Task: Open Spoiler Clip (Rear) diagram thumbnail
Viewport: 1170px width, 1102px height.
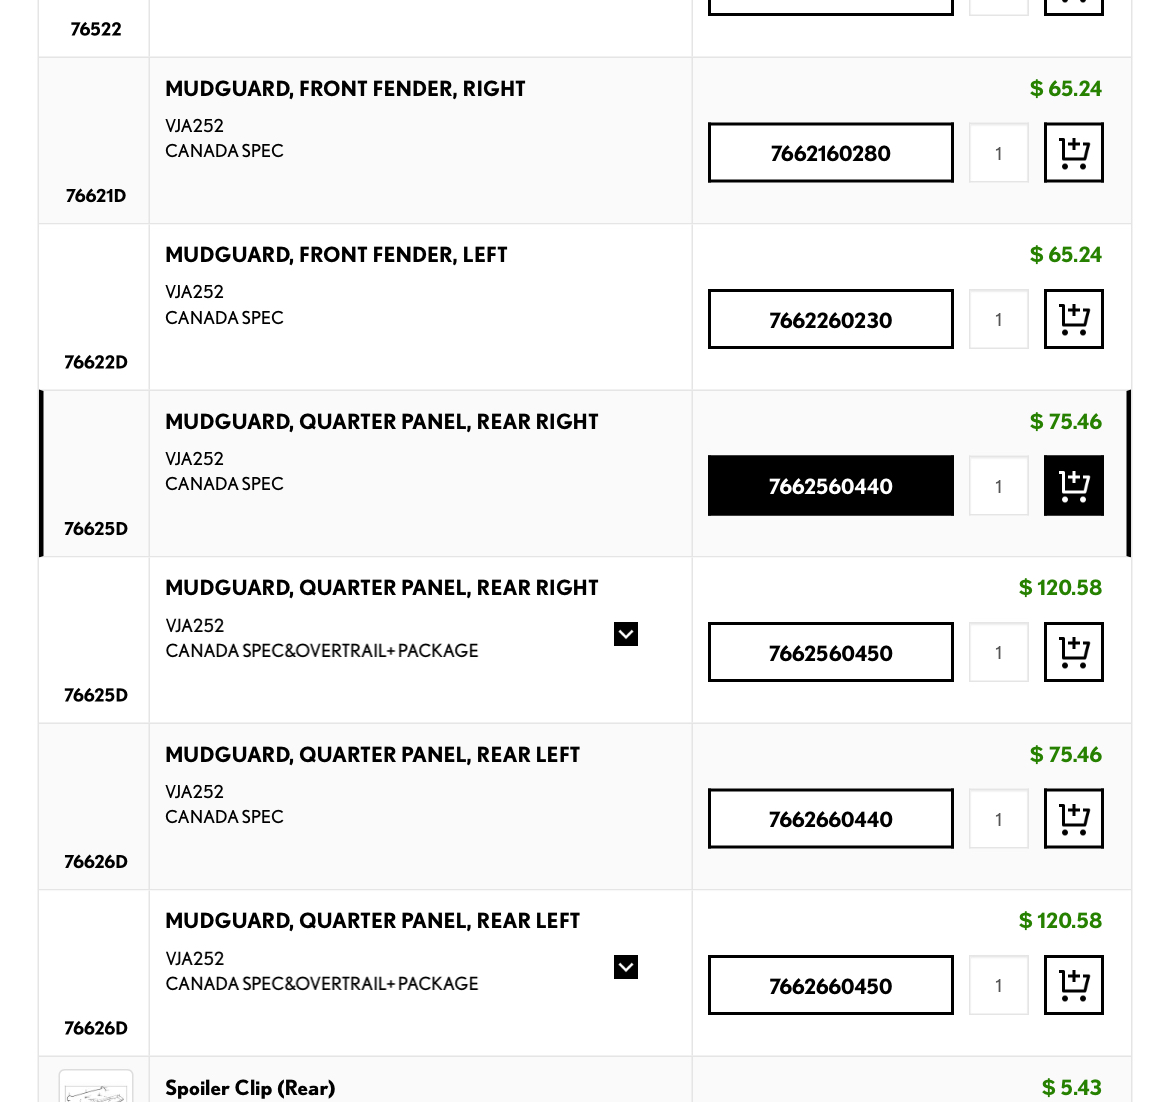Action: (x=96, y=1086)
